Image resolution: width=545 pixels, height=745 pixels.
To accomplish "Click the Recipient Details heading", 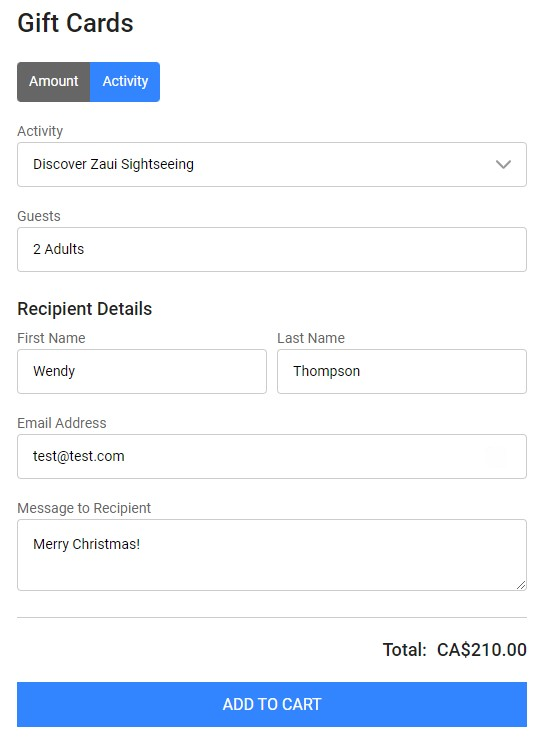I will coord(85,309).
